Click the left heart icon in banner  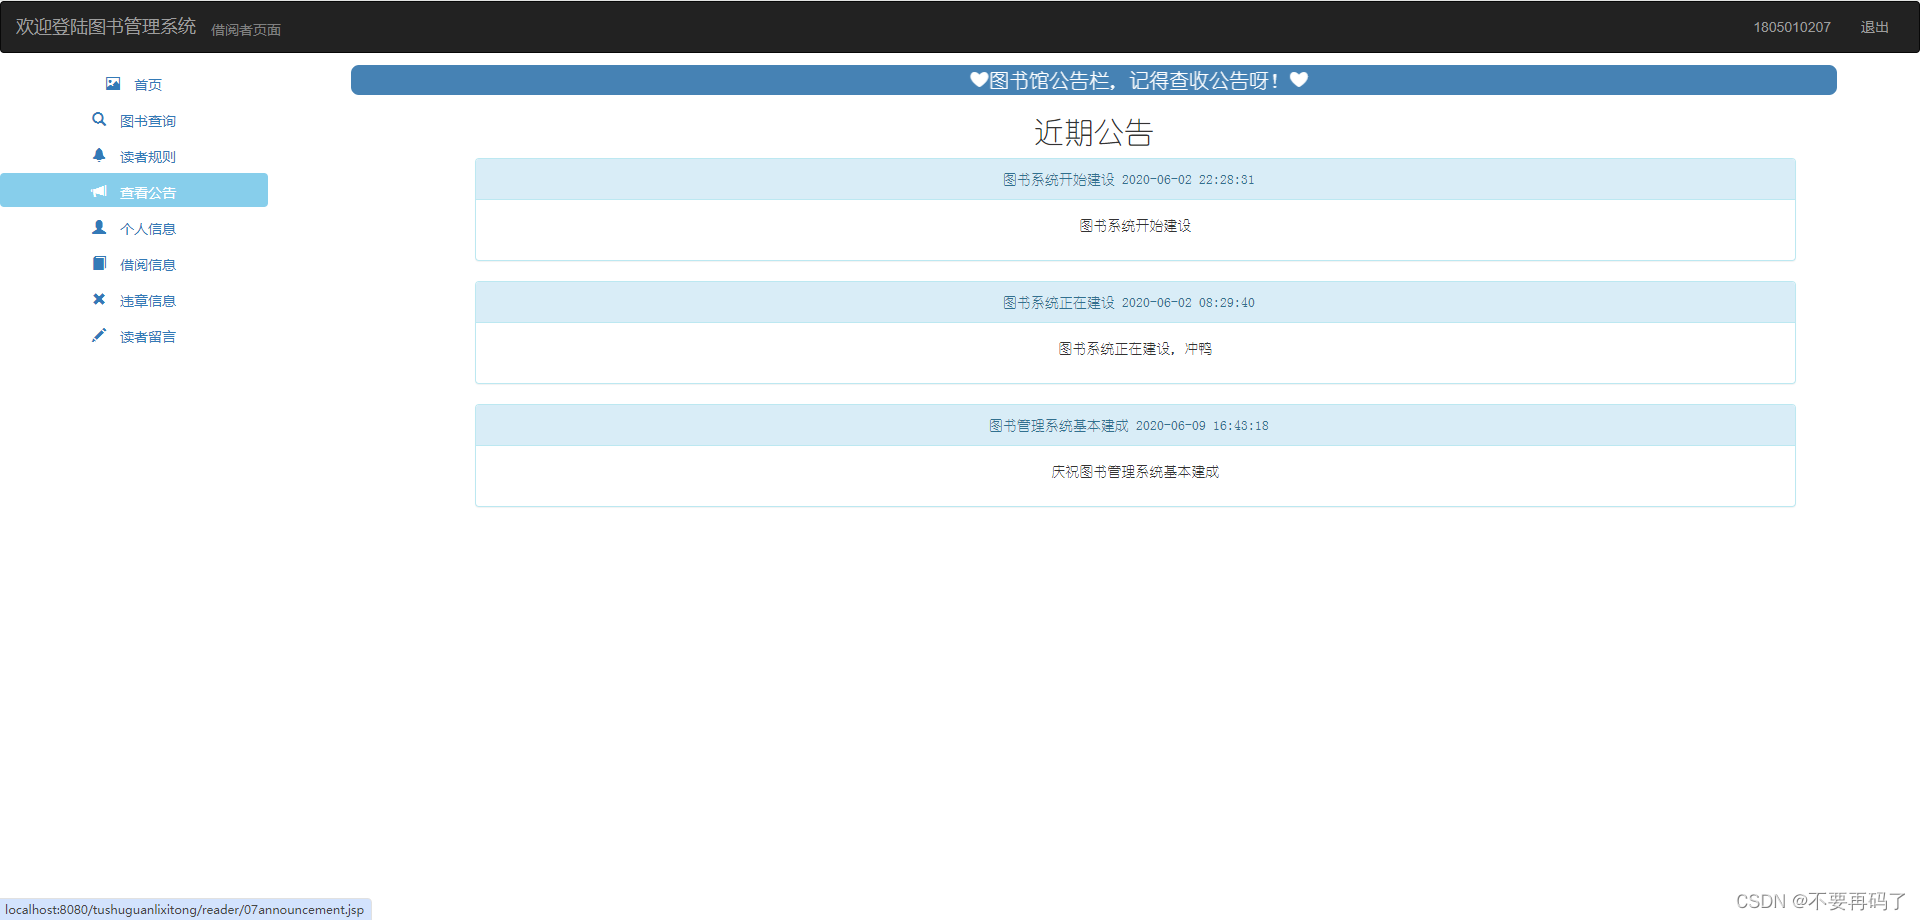tap(979, 80)
